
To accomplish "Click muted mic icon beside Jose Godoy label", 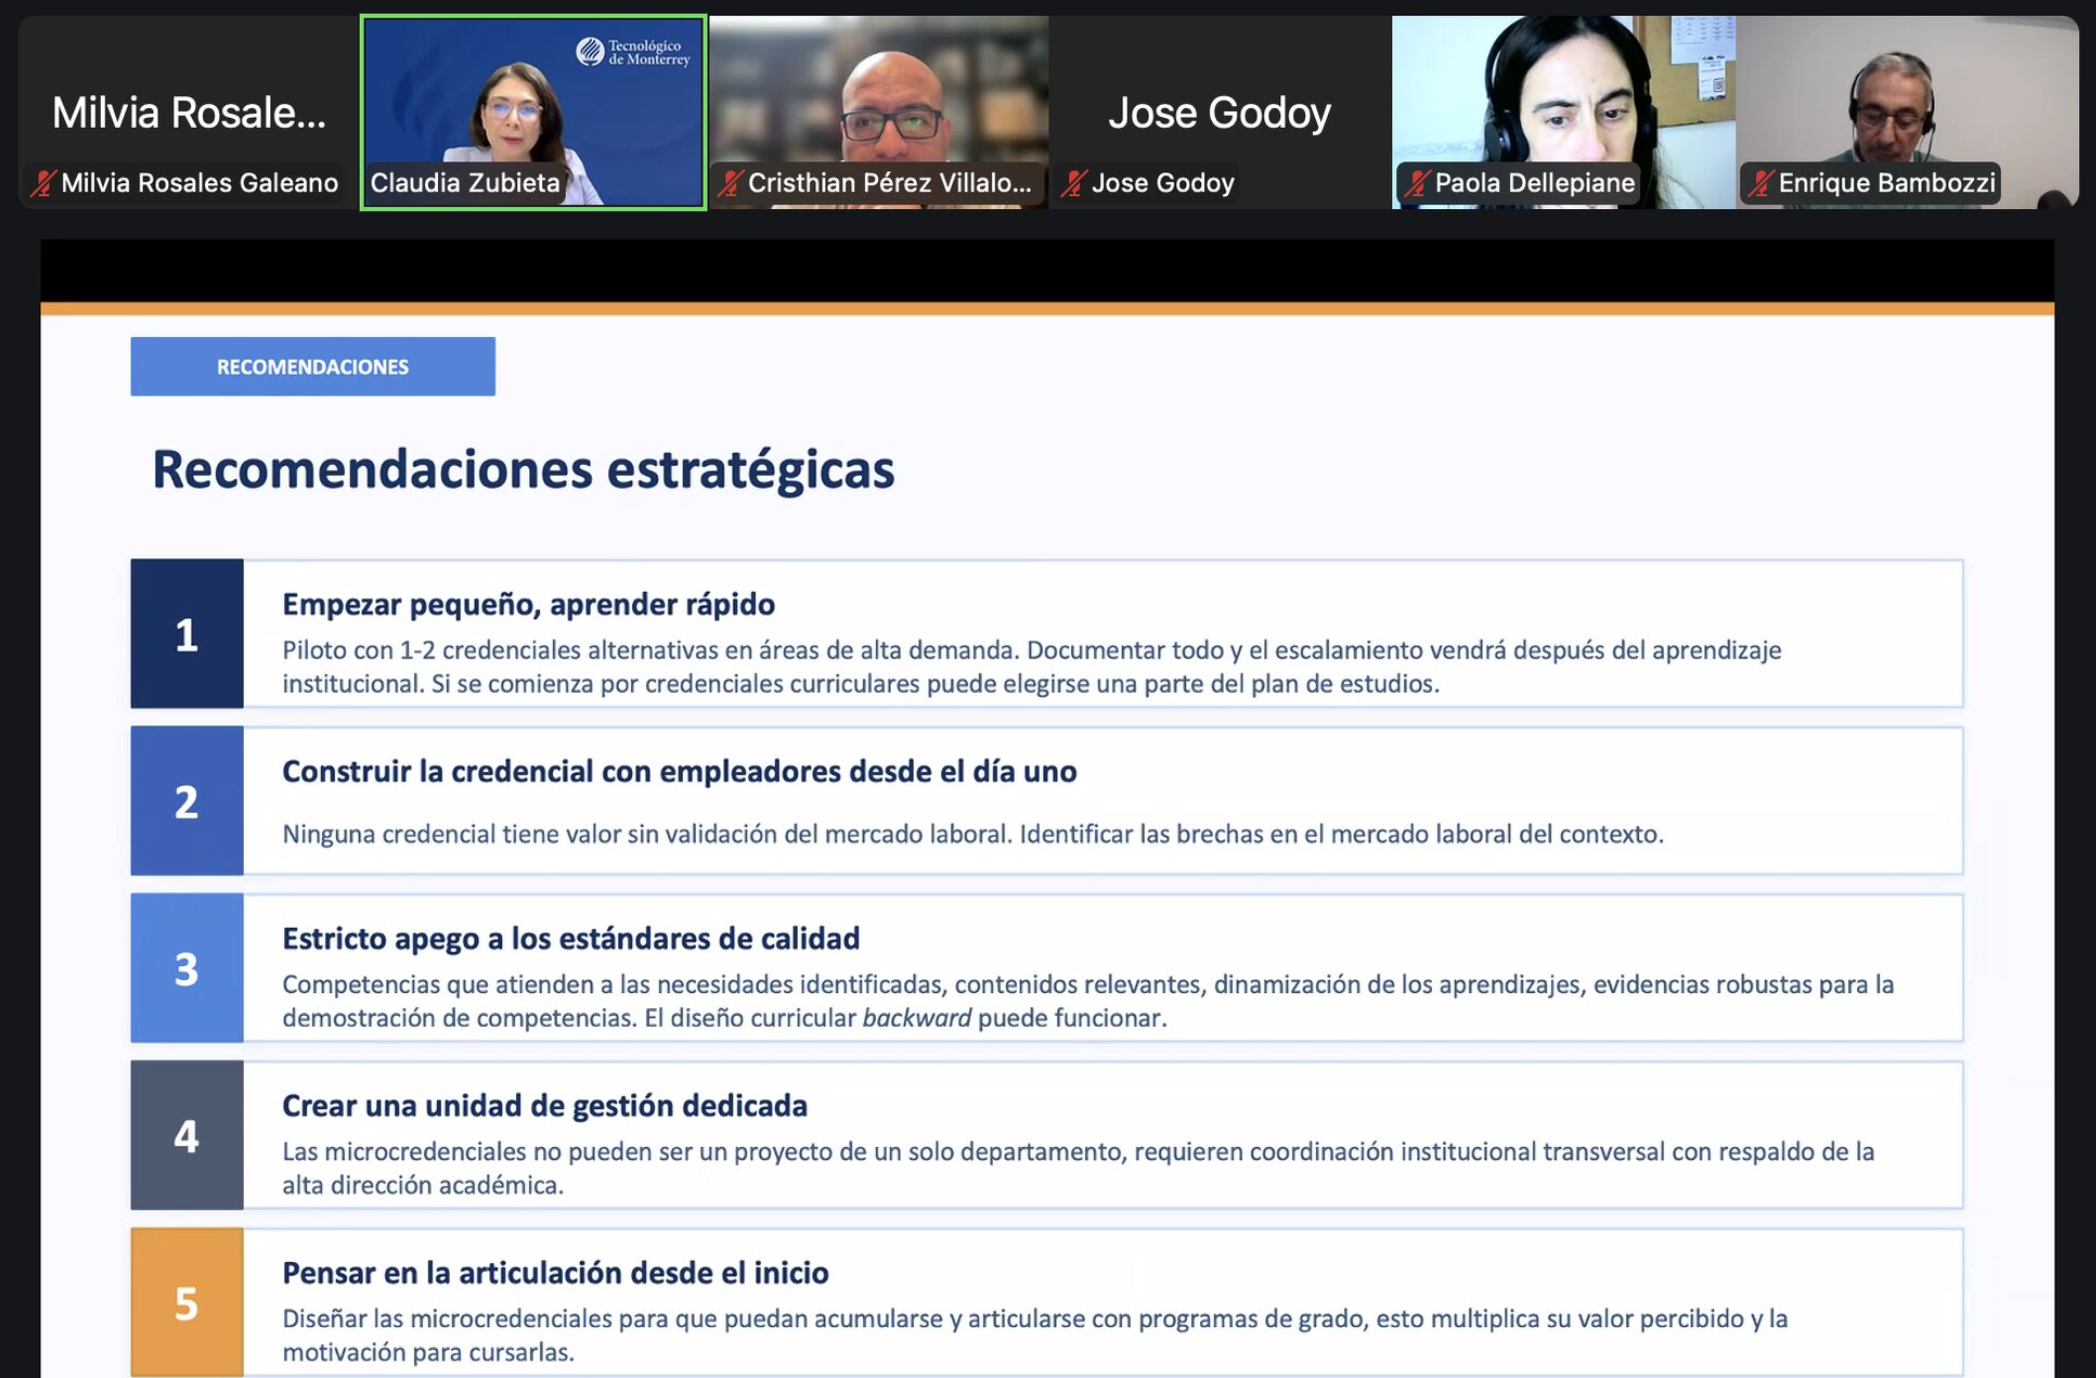I will pyautogui.click(x=1074, y=183).
